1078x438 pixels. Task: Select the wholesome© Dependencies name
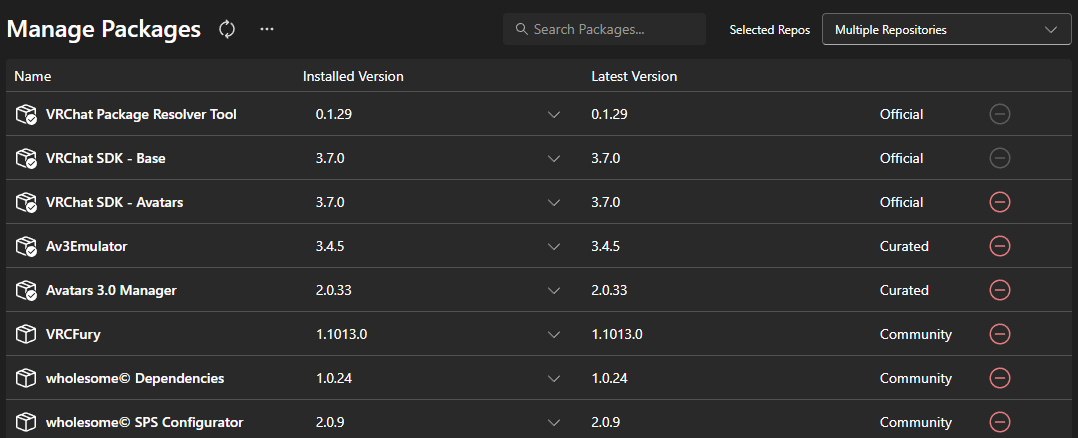135,378
